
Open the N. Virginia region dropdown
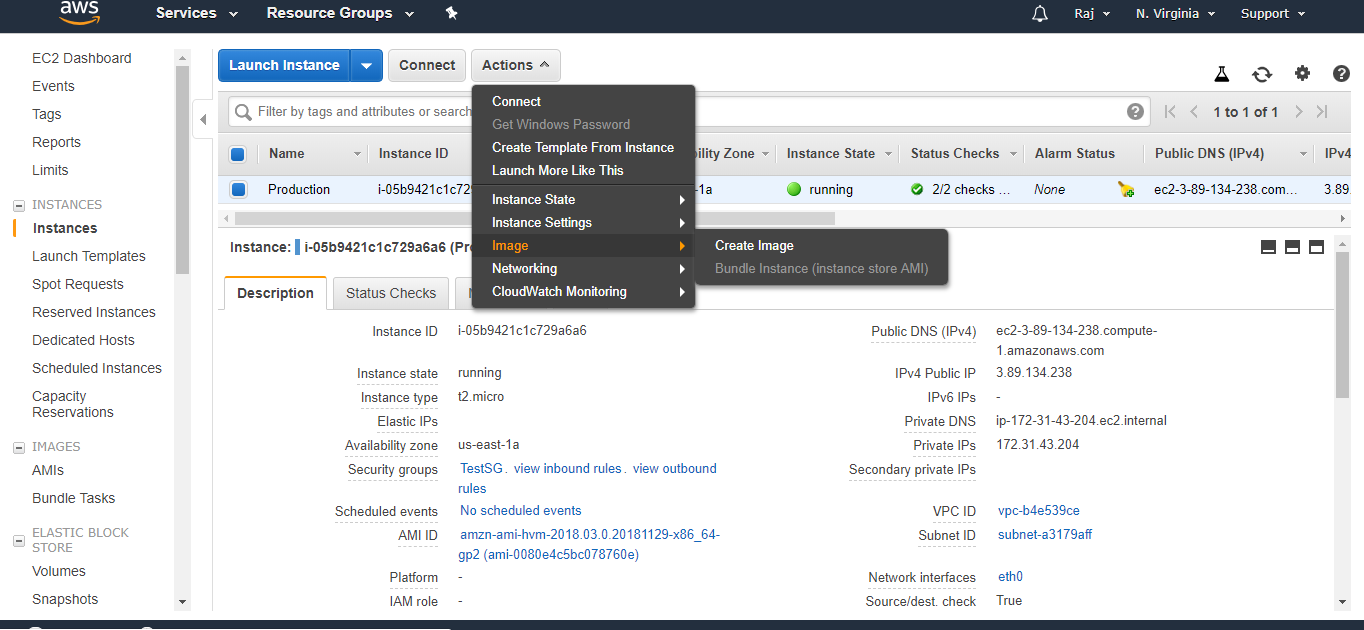click(1175, 14)
